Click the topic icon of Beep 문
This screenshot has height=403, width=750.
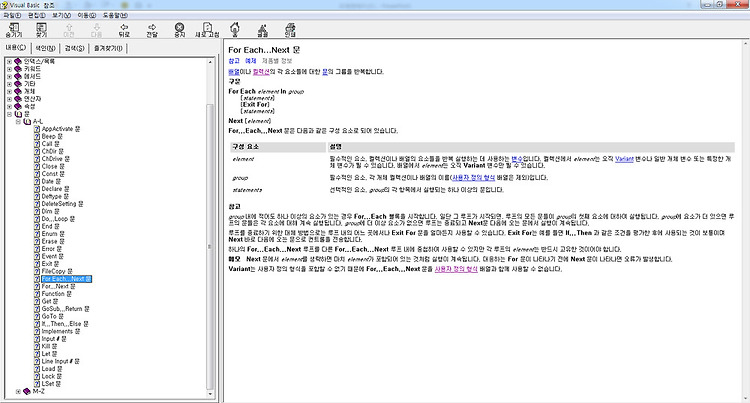[x=37, y=136]
